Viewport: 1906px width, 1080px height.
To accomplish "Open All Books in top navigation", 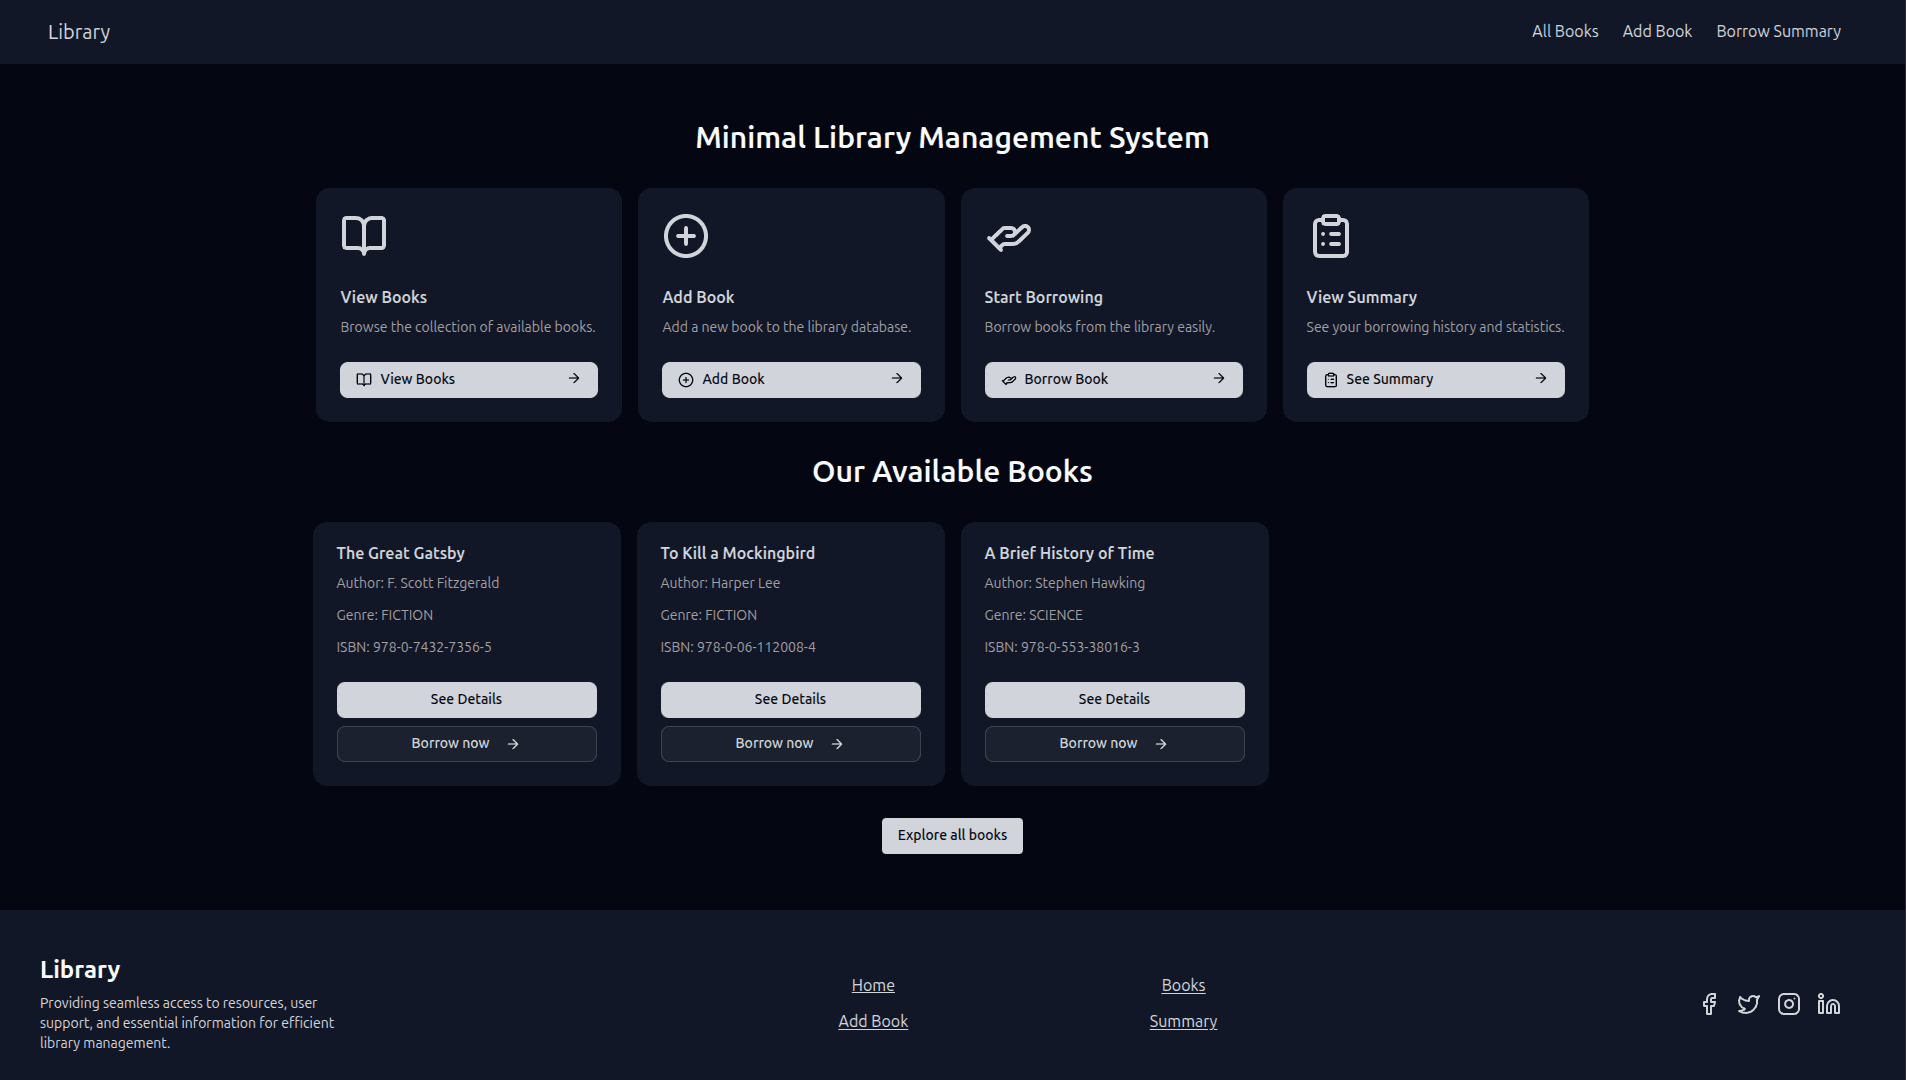I will [1565, 31].
